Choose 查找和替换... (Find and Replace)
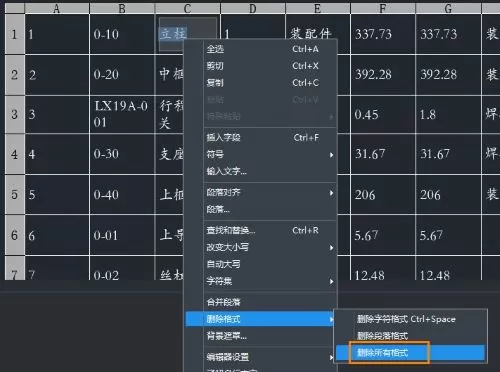The width and height of the screenshot is (500, 372). (x=261, y=230)
